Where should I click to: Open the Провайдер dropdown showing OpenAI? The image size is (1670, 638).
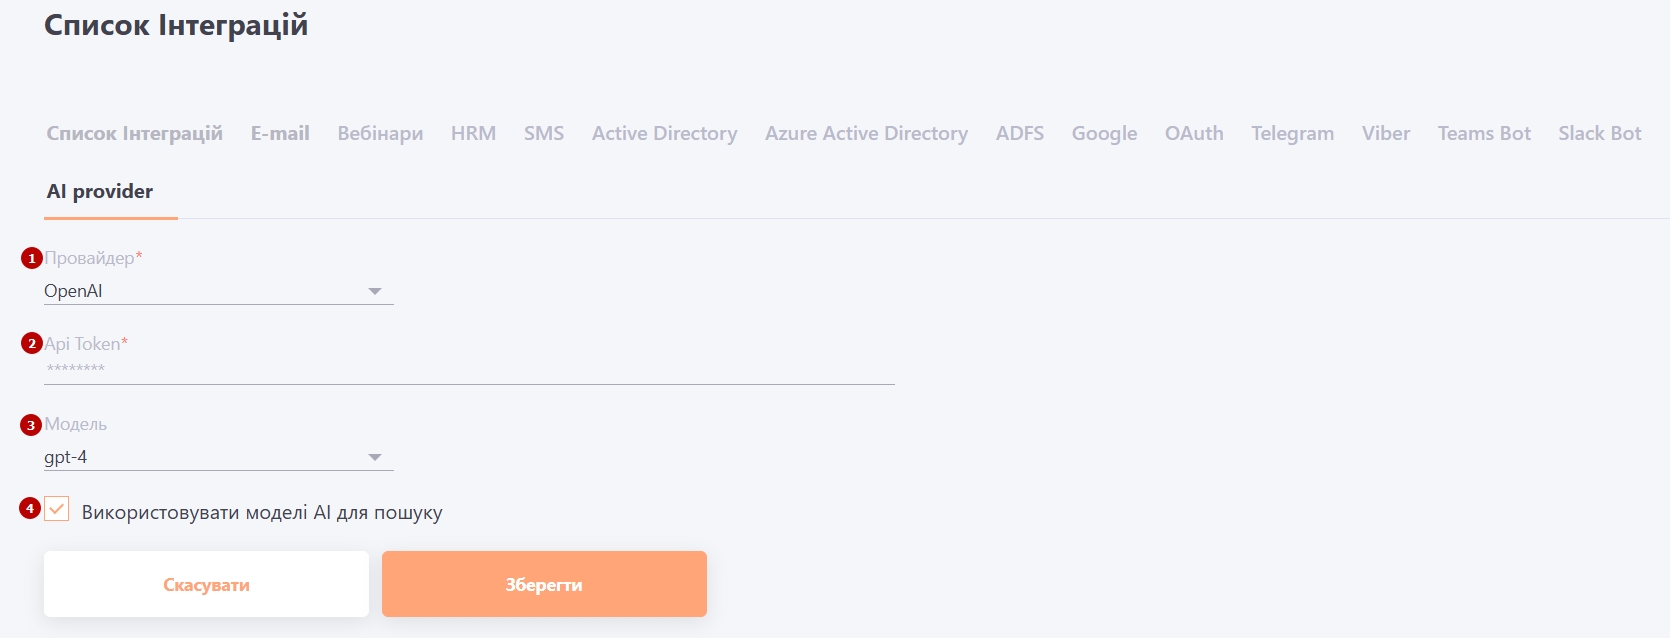(x=217, y=291)
